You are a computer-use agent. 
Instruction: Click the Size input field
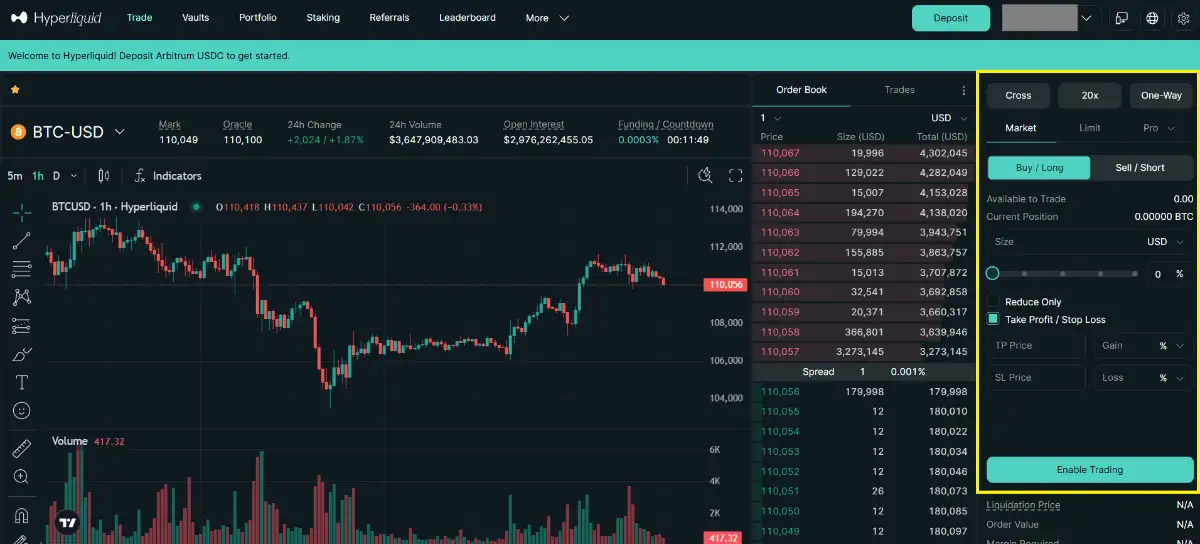(1090, 242)
